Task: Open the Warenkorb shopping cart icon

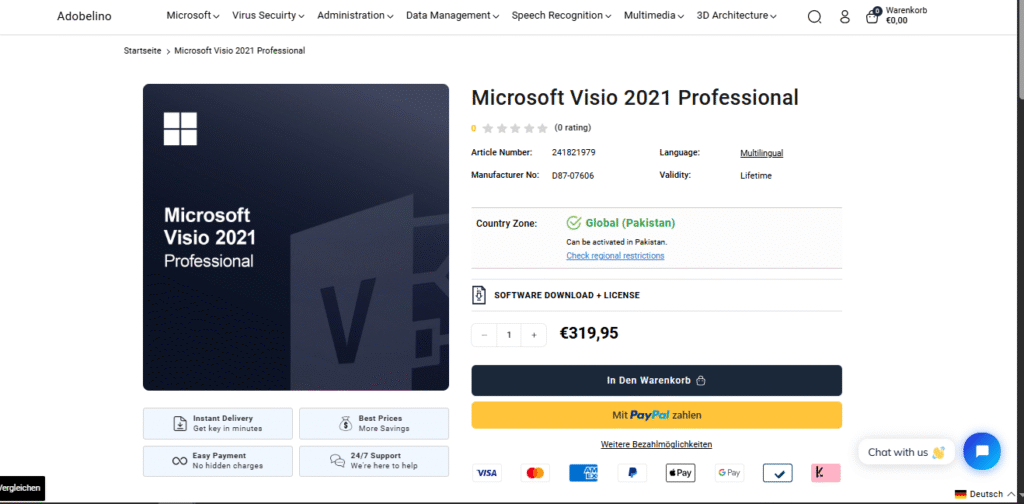Action: click(872, 16)
